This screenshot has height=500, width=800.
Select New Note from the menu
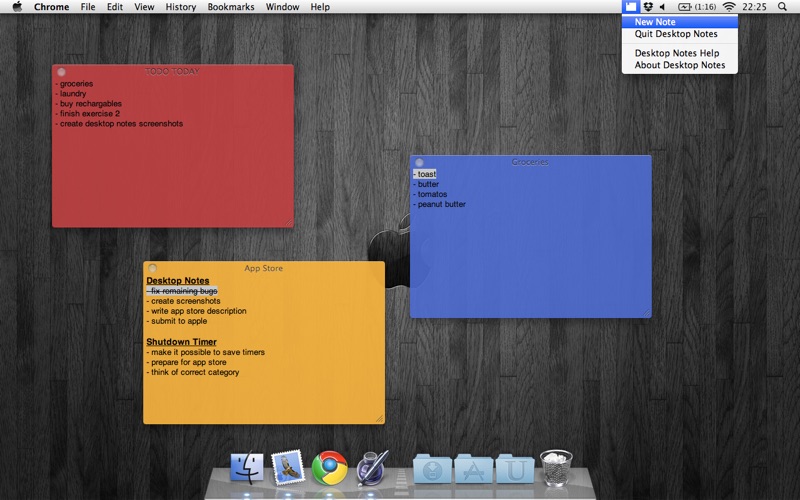click(655, 22)
